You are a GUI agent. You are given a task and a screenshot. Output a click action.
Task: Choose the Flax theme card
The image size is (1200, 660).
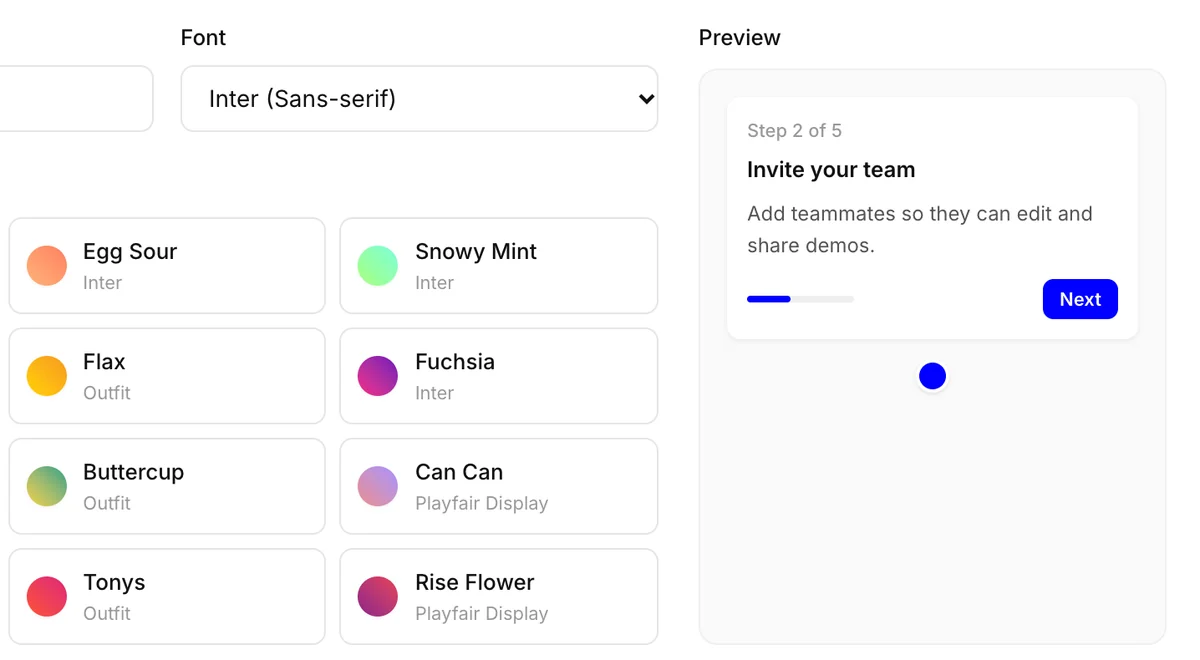point(167,376)
